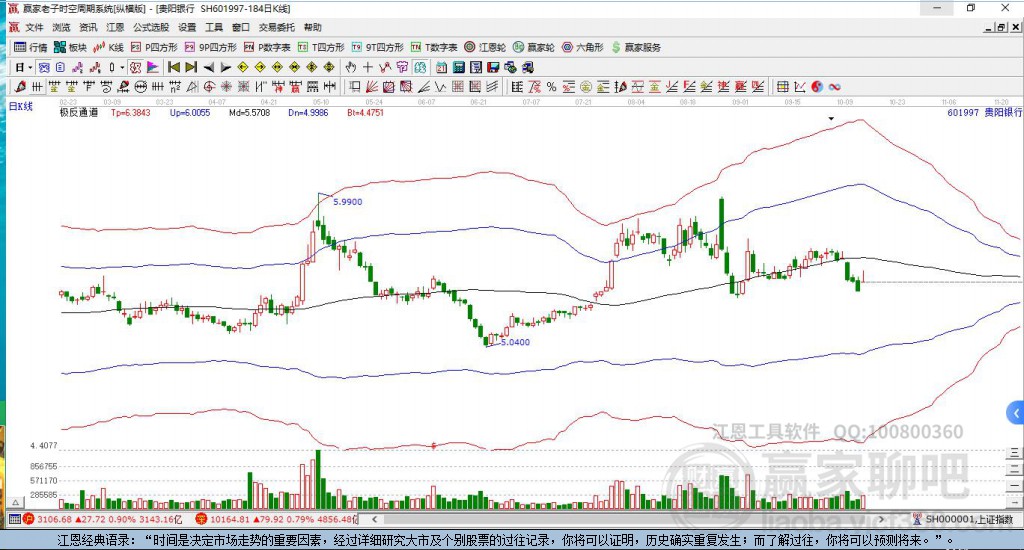Click the Tp=6.3843 value
Image resolution: width=1024 pixels, height=550 pixels.
[x=131, y=112]
